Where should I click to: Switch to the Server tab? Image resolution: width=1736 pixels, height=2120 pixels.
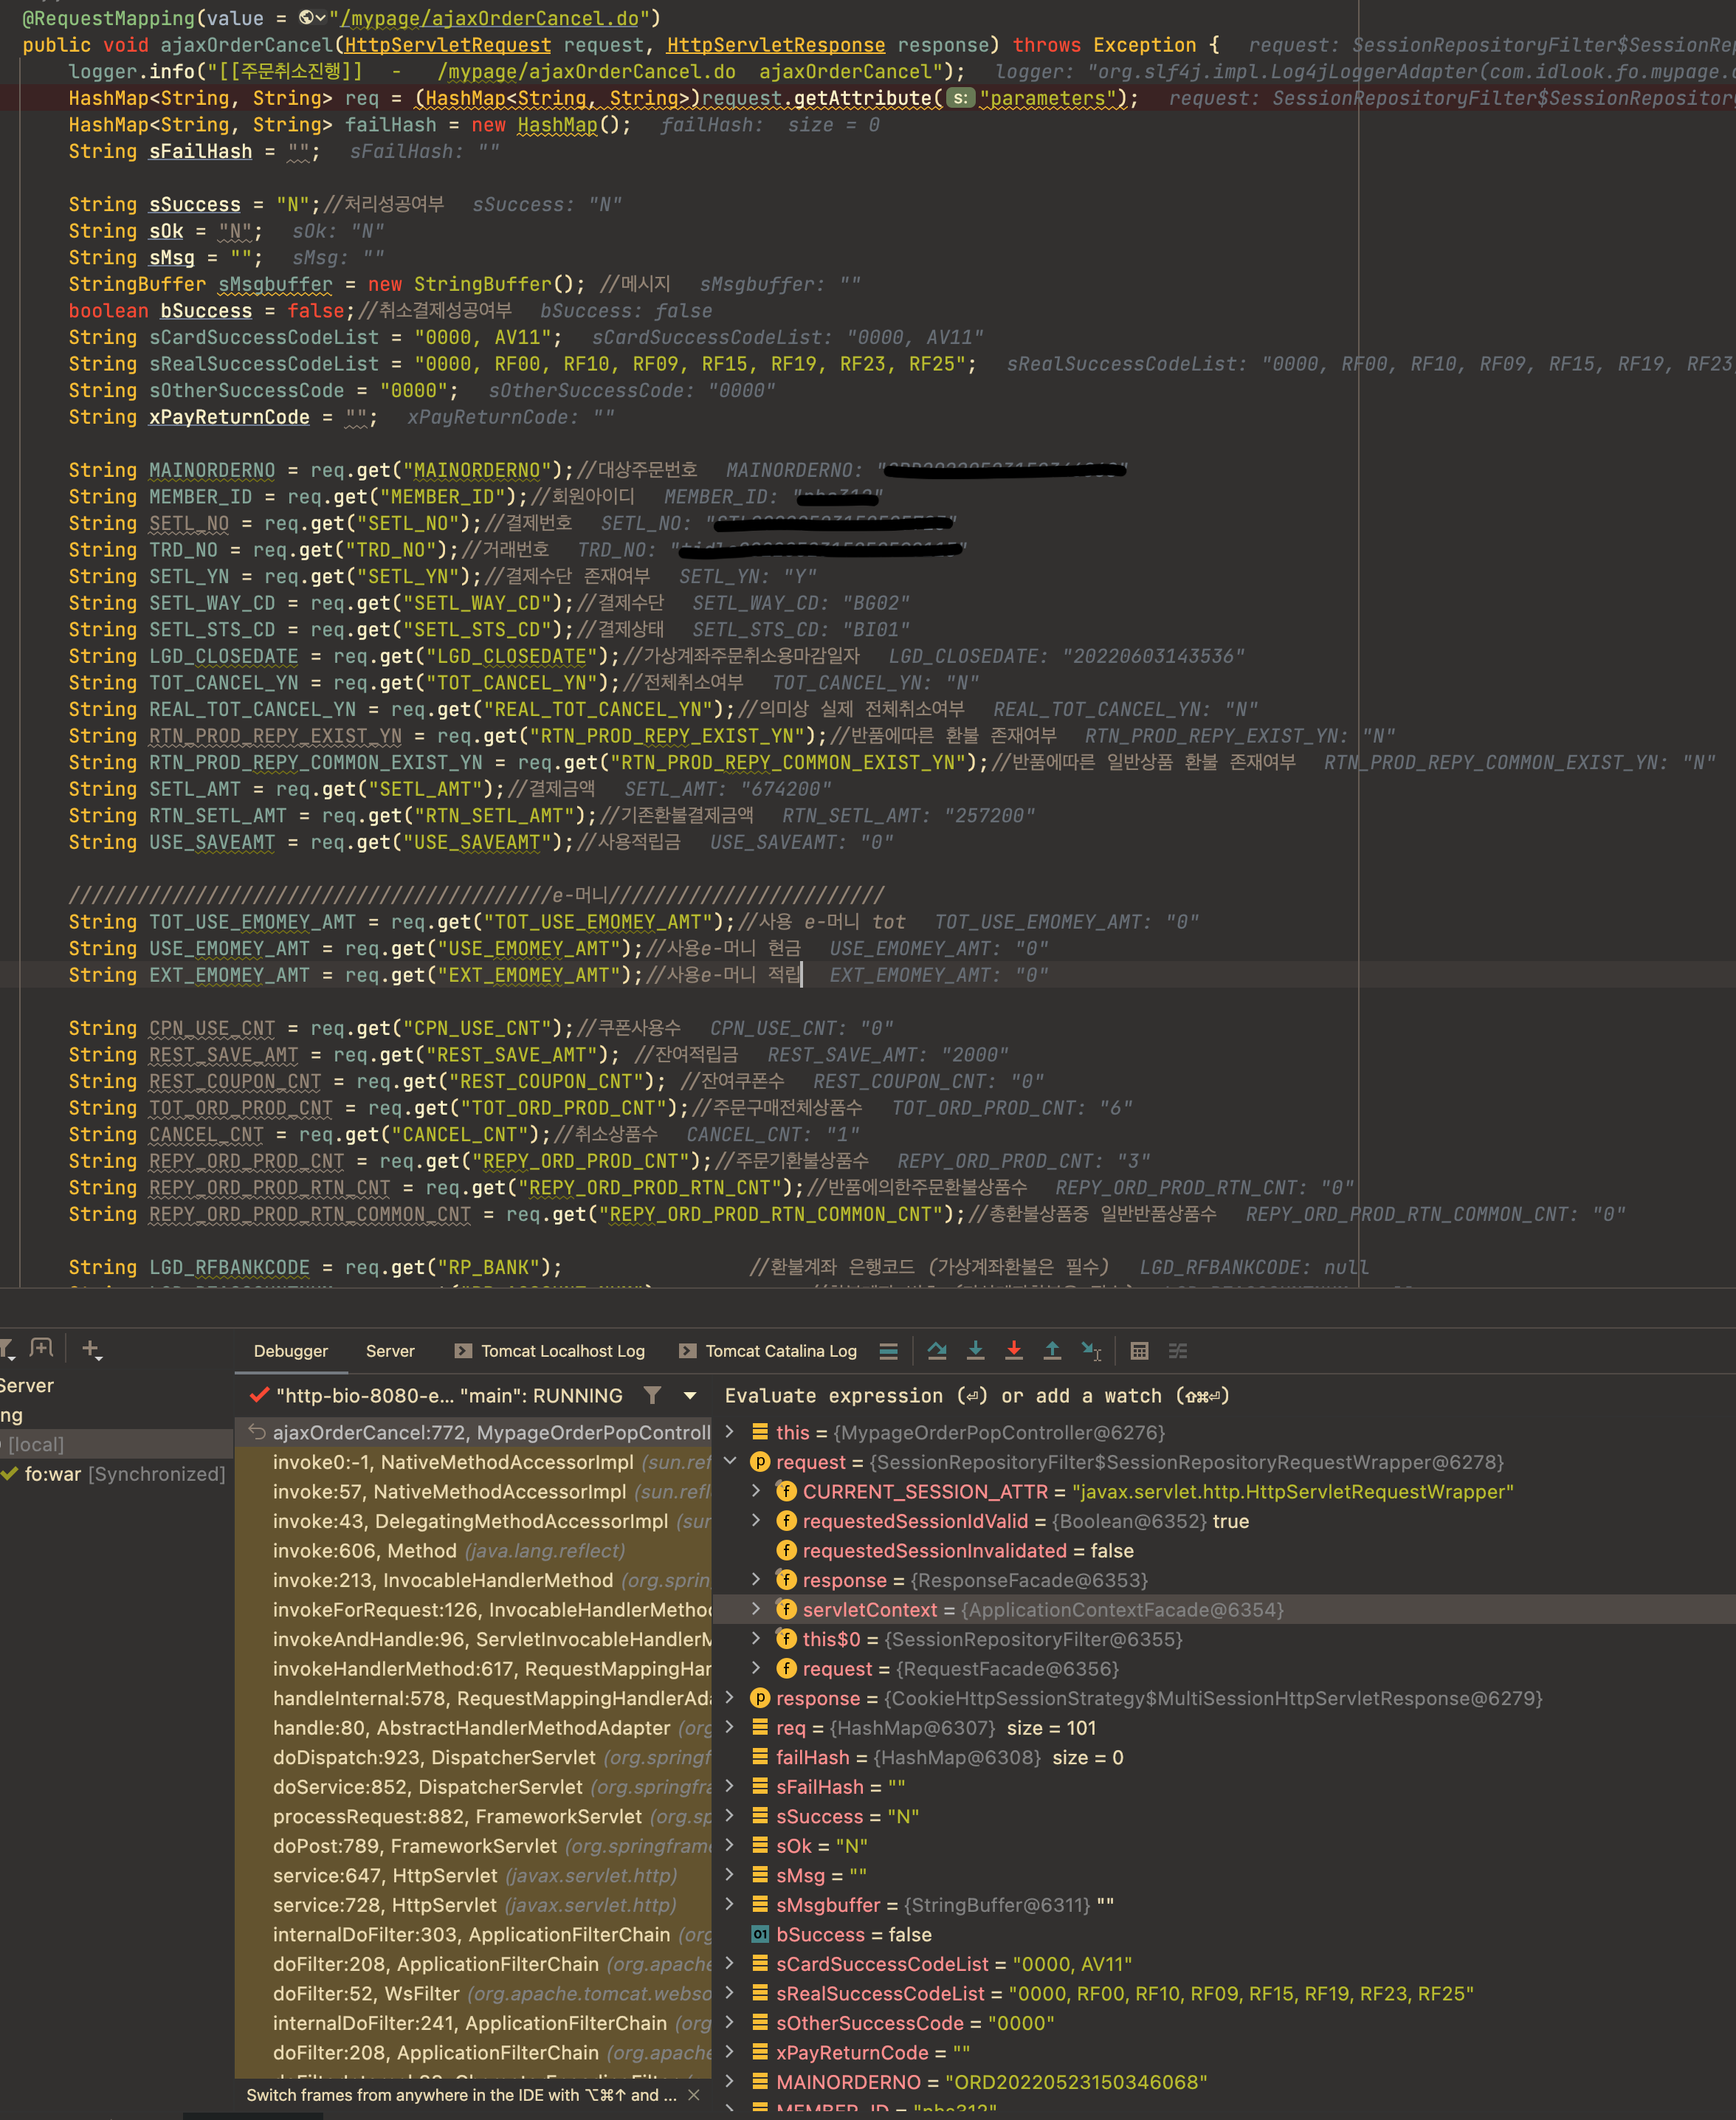click(390, 1351)
